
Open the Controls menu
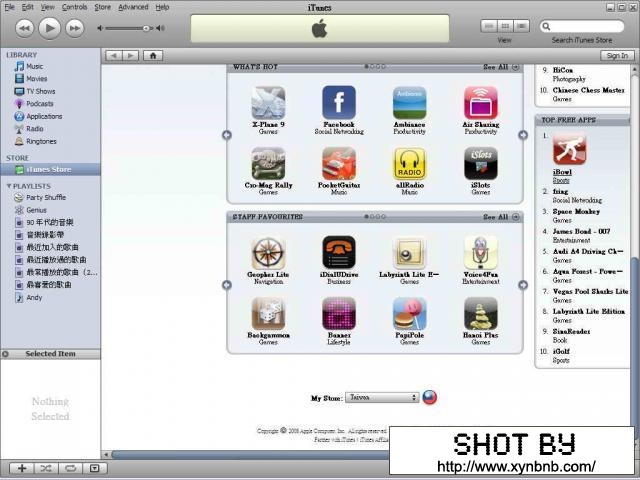click(74, 7)
